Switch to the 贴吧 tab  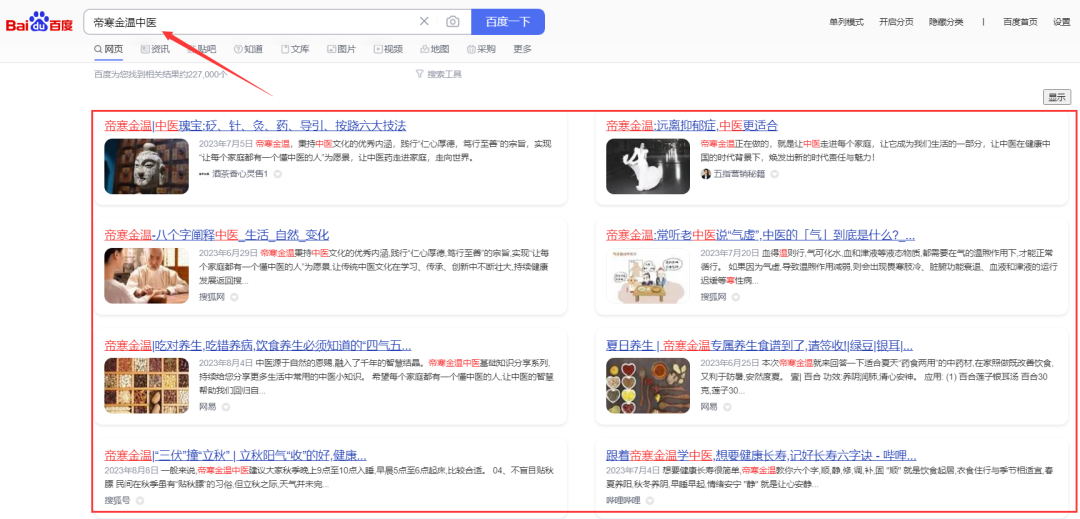point(201,49)
